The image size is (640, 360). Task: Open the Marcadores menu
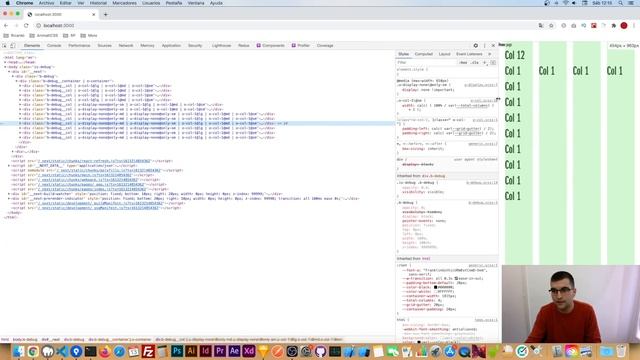(124, 3)
